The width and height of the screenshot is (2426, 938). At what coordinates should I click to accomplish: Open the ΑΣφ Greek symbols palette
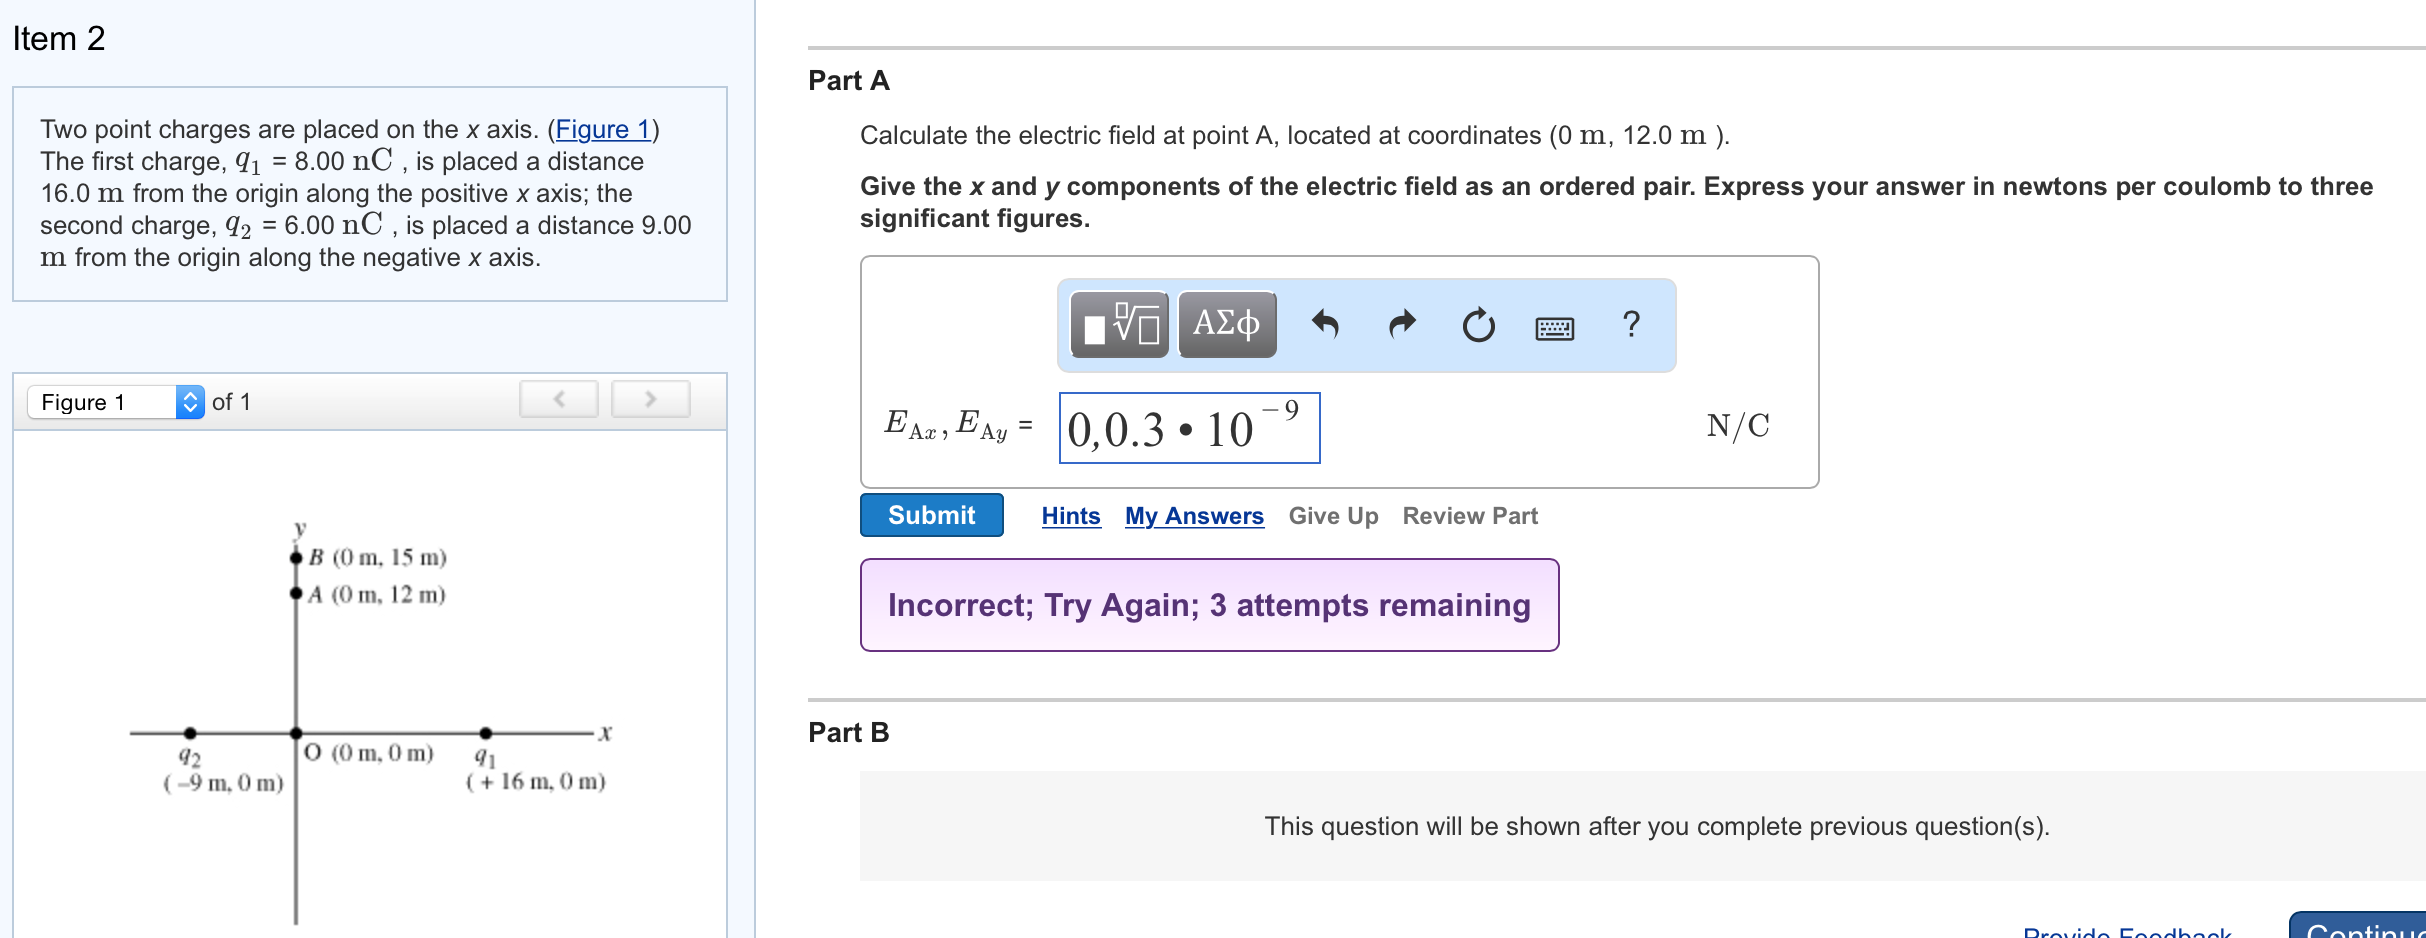(1227, 323)
